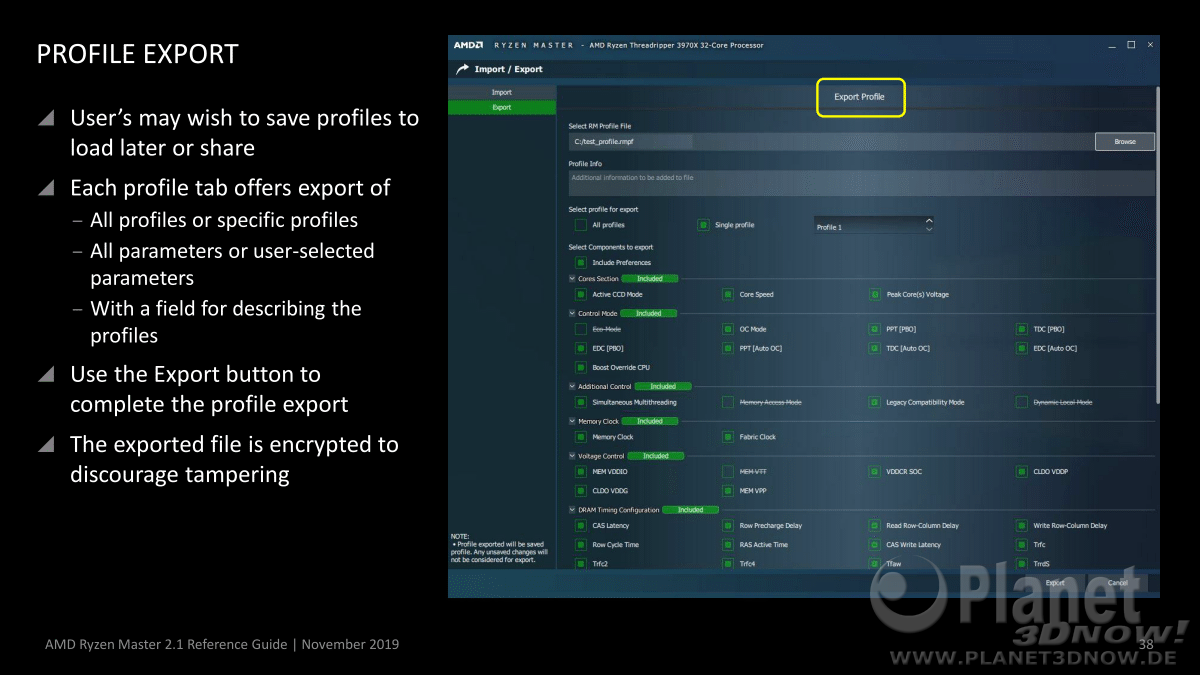
Task: Toggle EDC [PBO] checkbox
Action: pos(581,349)
